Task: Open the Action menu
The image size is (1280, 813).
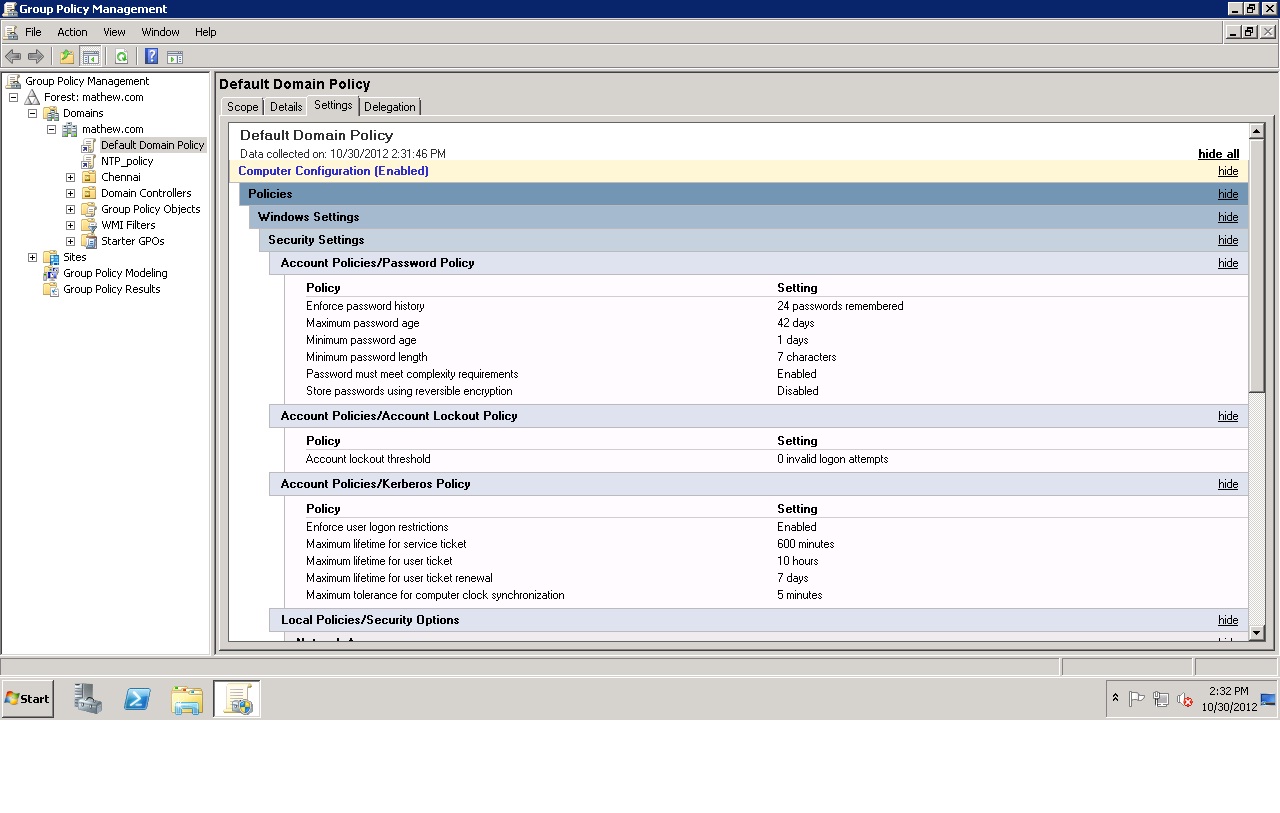Action: [71, 31]
